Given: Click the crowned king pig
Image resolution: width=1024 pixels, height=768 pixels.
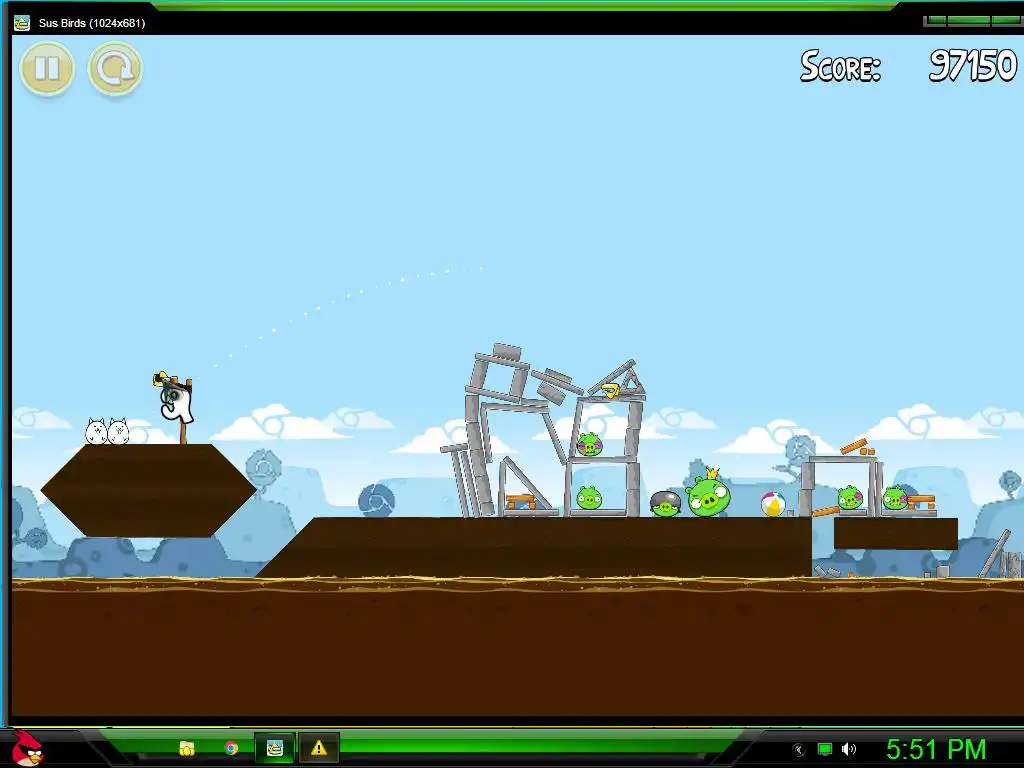Looking at the screenshot, I should coord(708,494).
